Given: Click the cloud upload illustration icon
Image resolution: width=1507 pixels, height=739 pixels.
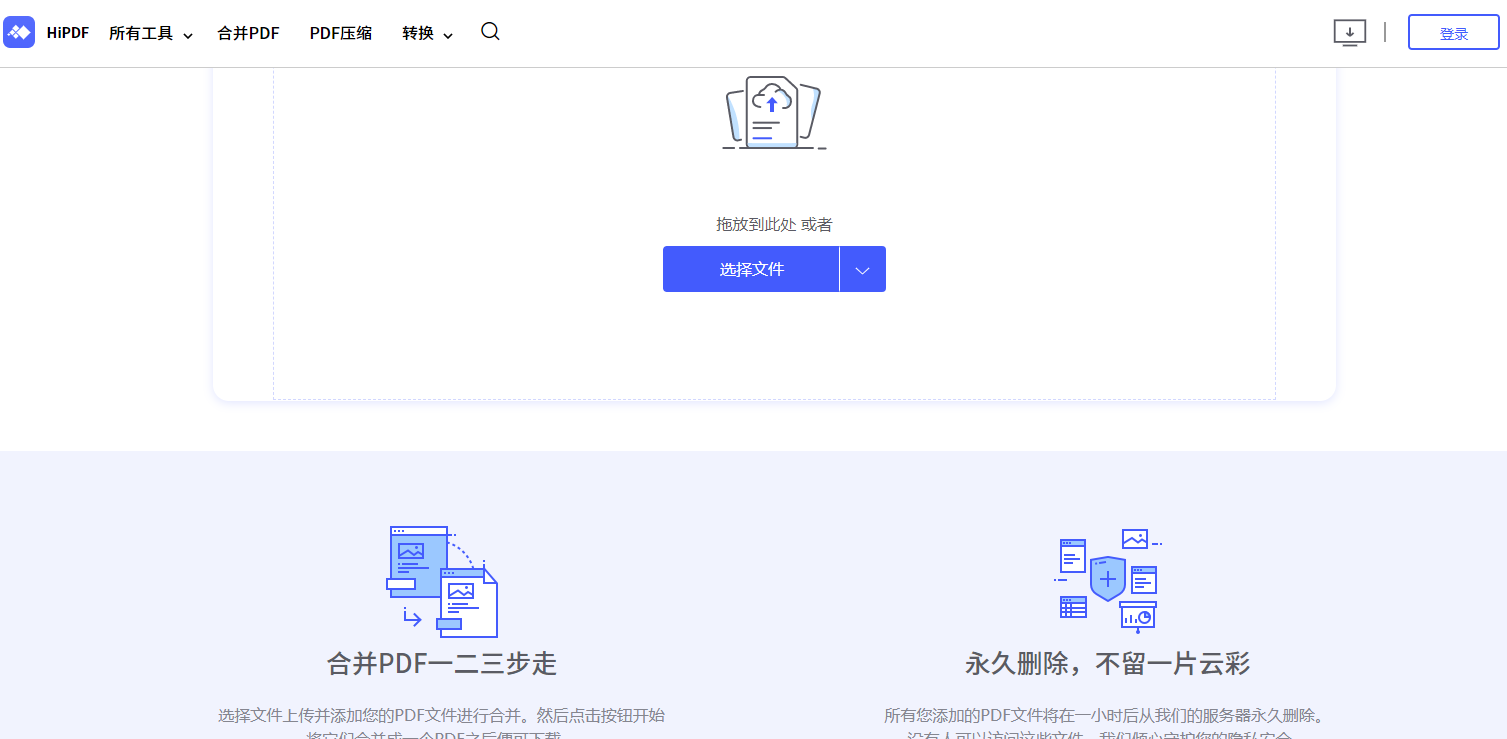Looking at the screenshot, I should point(774,111).
